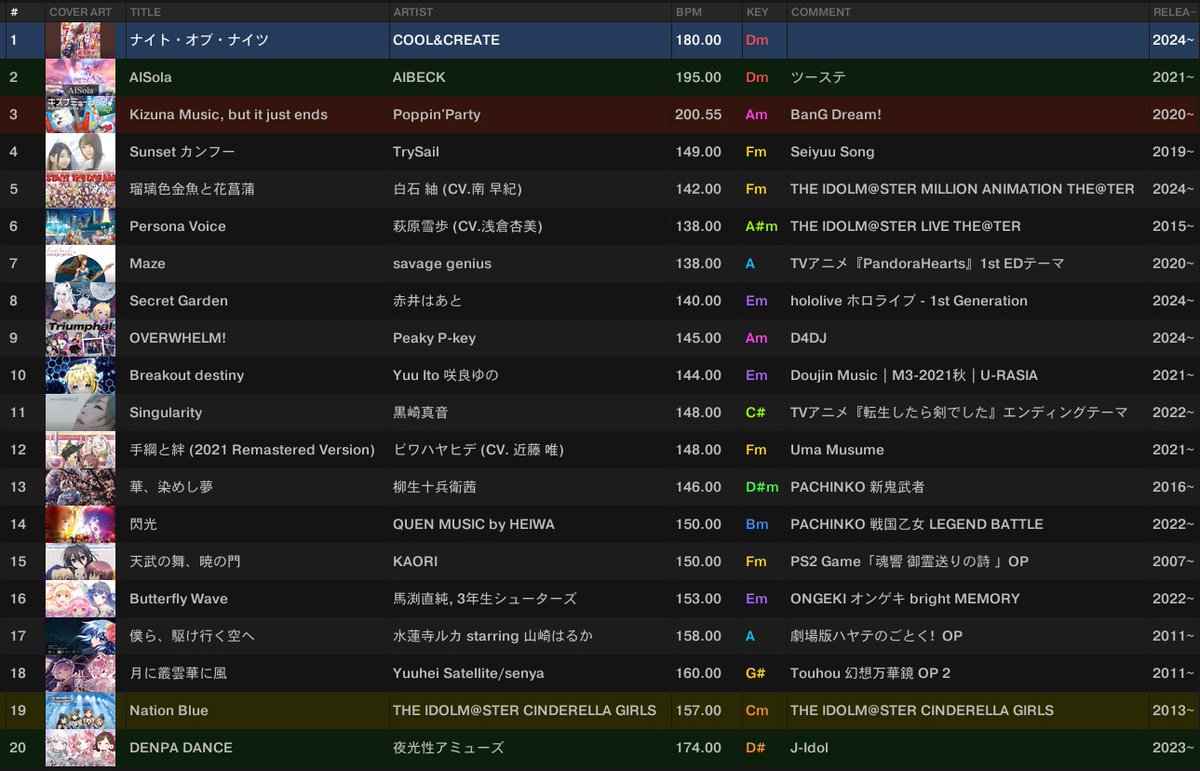The width and height of the screenshot is (1200, 771).
Task: Select the title 僕ら、駆け行く空へ
Action: (192, 636)
